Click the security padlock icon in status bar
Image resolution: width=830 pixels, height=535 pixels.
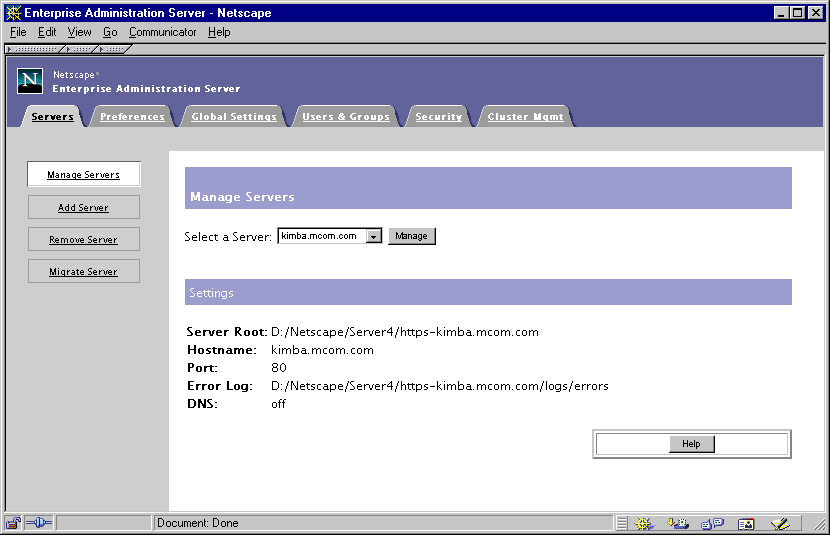pyautogui.click(x=13, y=523)
